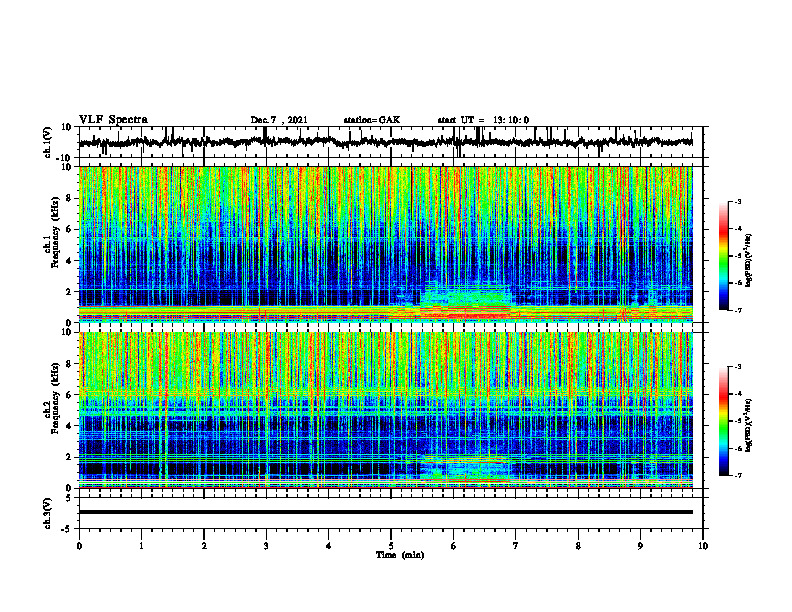Click the time axis tick label "0"
Viewport: 792px width, 612px height.
click(x=79, y=546)
